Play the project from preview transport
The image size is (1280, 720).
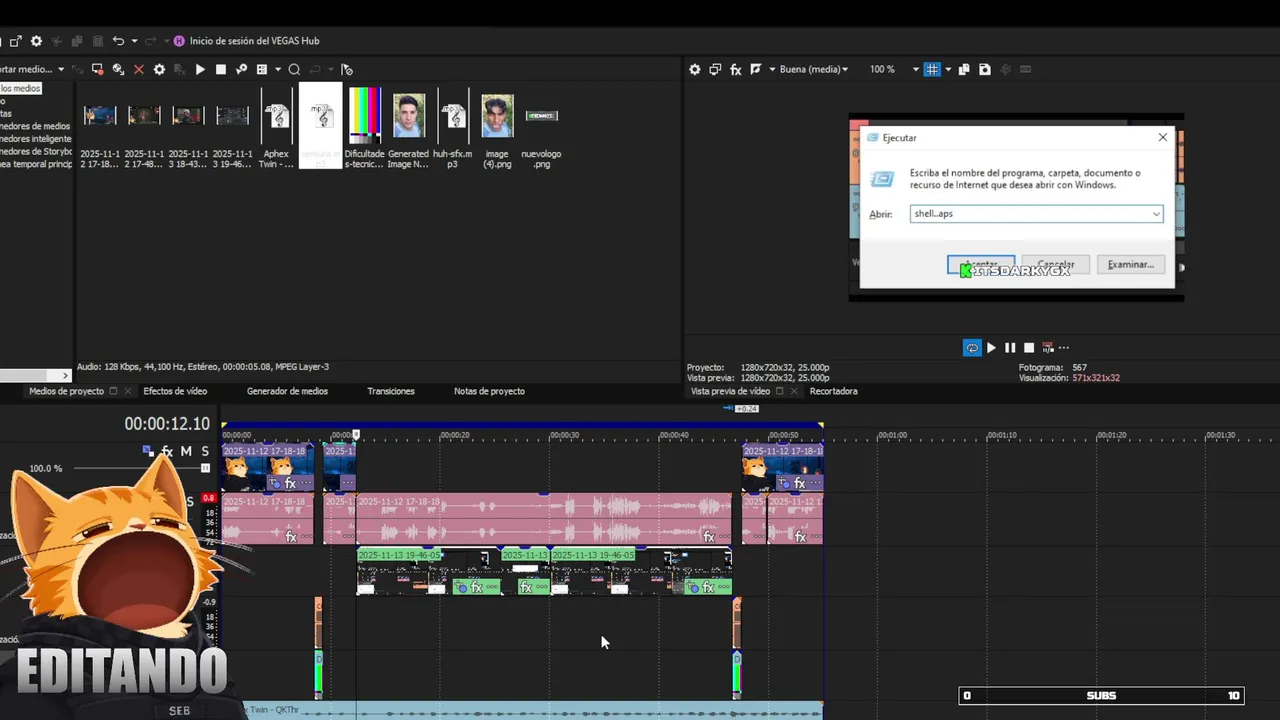coord(991,348)
